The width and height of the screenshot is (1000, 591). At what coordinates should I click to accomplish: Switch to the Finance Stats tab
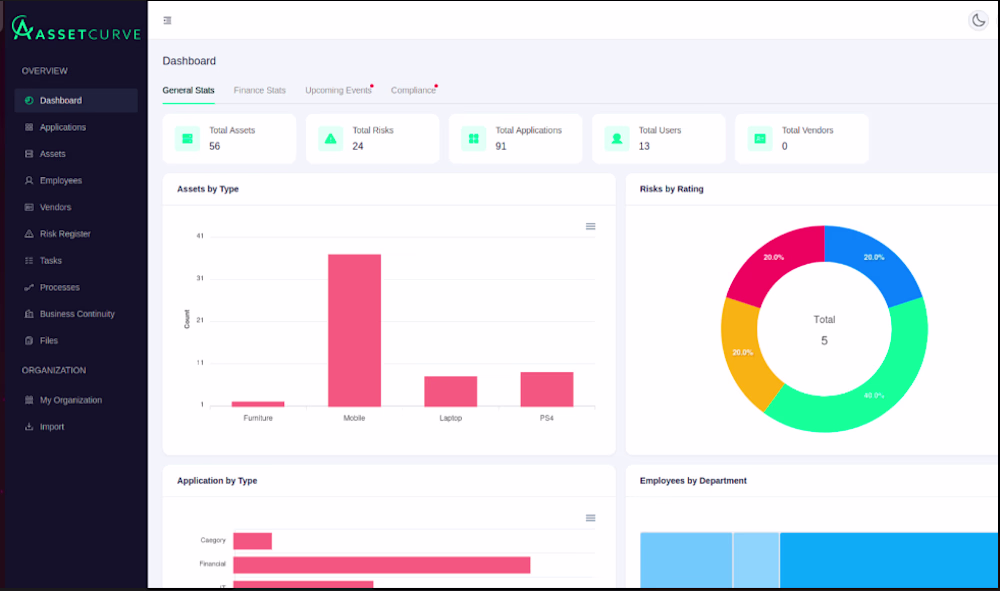pyautogui.click(x=260, y=91)
